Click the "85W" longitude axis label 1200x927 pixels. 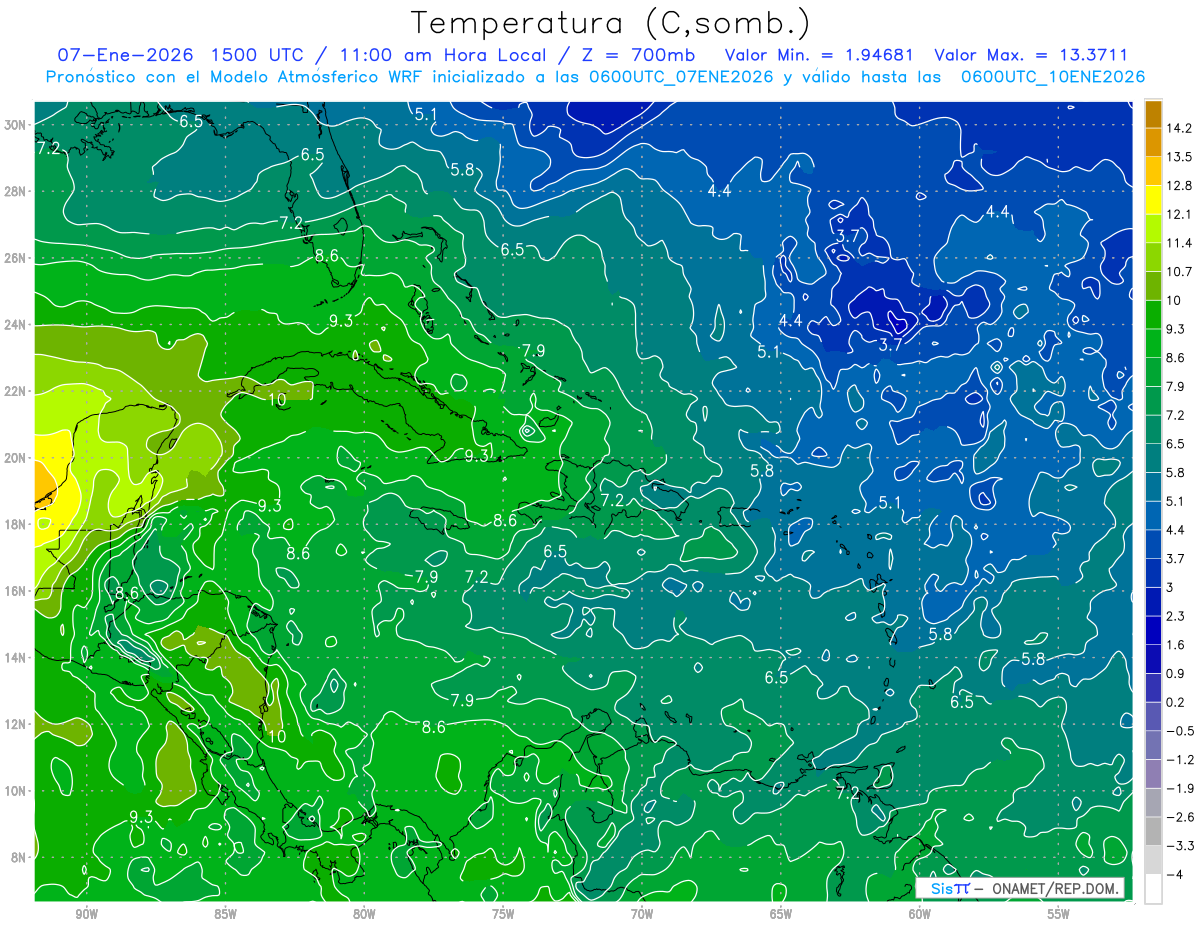pyautogui.click(x=225, y=914)
